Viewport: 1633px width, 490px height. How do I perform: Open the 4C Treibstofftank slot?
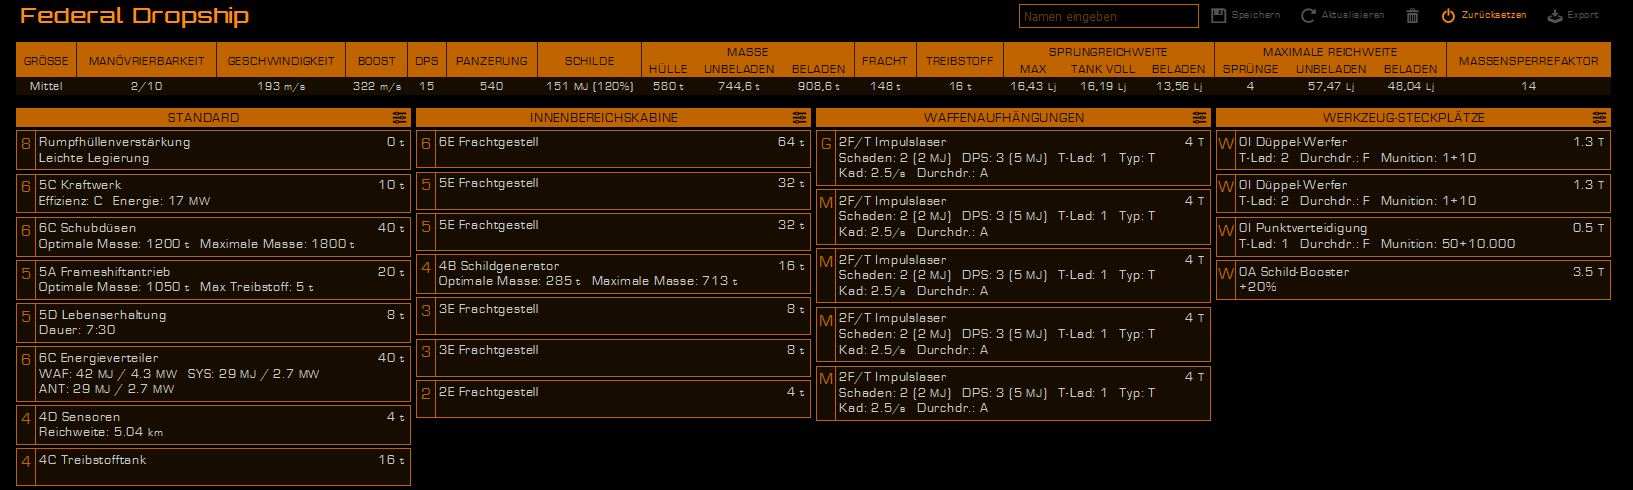click(213, 467)
